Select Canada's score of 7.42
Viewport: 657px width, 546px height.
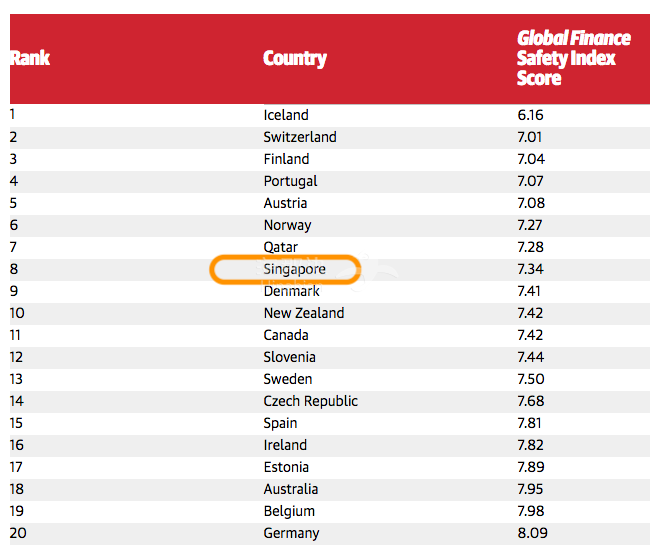click(x=530, y=335)
